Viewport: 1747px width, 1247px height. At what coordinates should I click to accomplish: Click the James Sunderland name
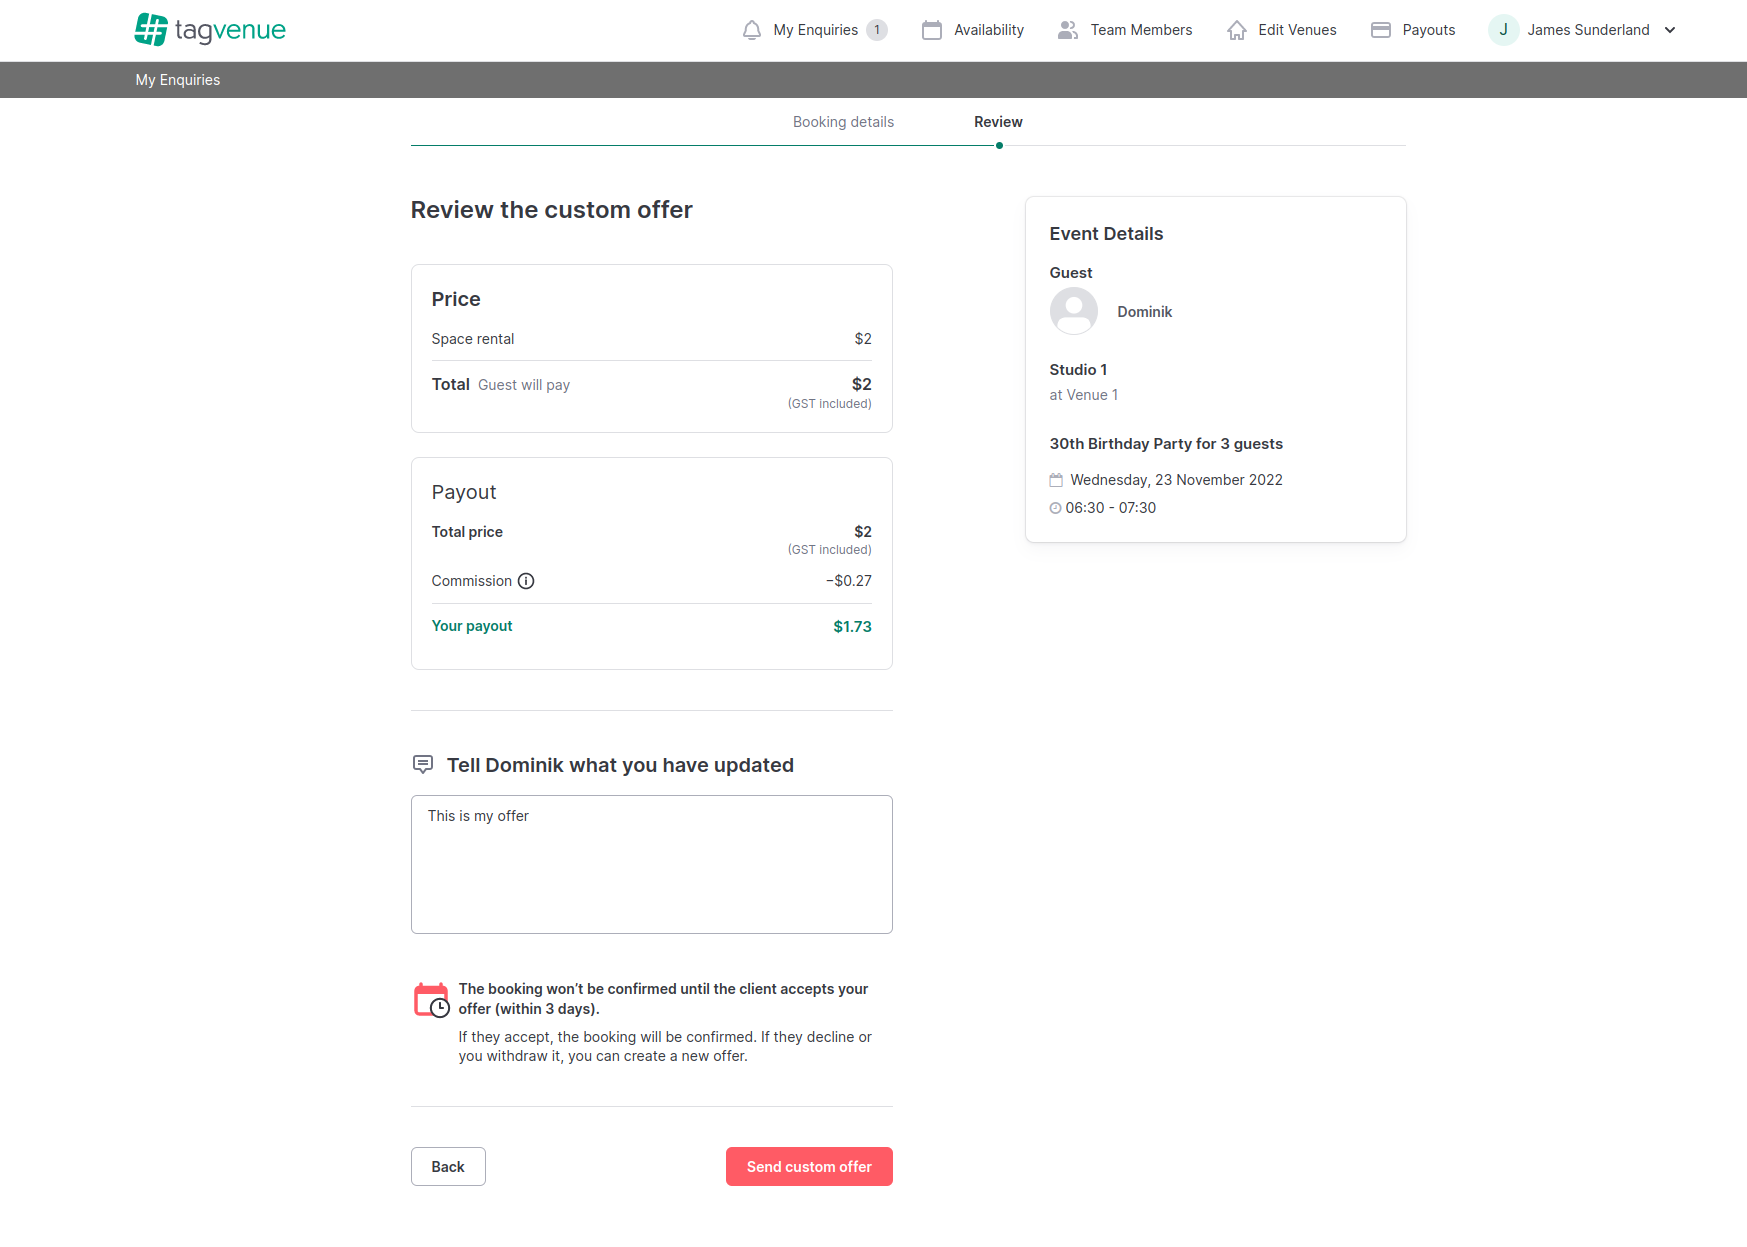pos(1588,30)
